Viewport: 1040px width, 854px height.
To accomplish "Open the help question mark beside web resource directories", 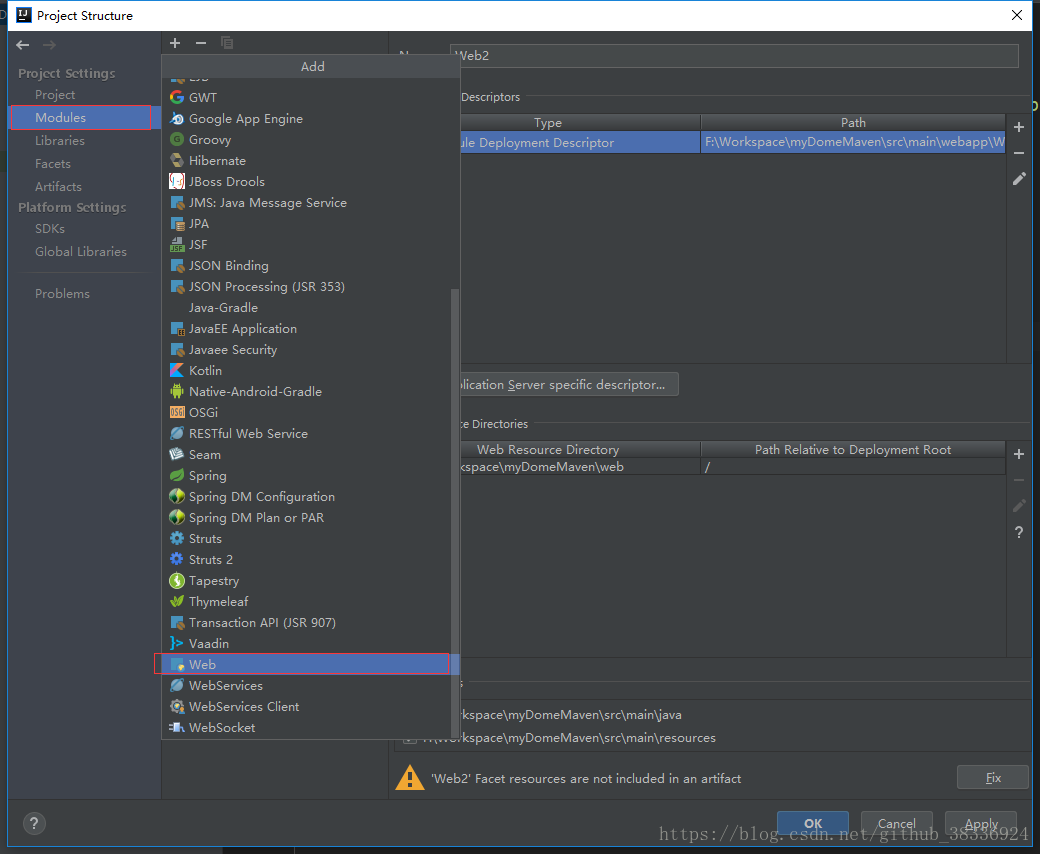I will pyautogui.click(x=1019, y=532).
